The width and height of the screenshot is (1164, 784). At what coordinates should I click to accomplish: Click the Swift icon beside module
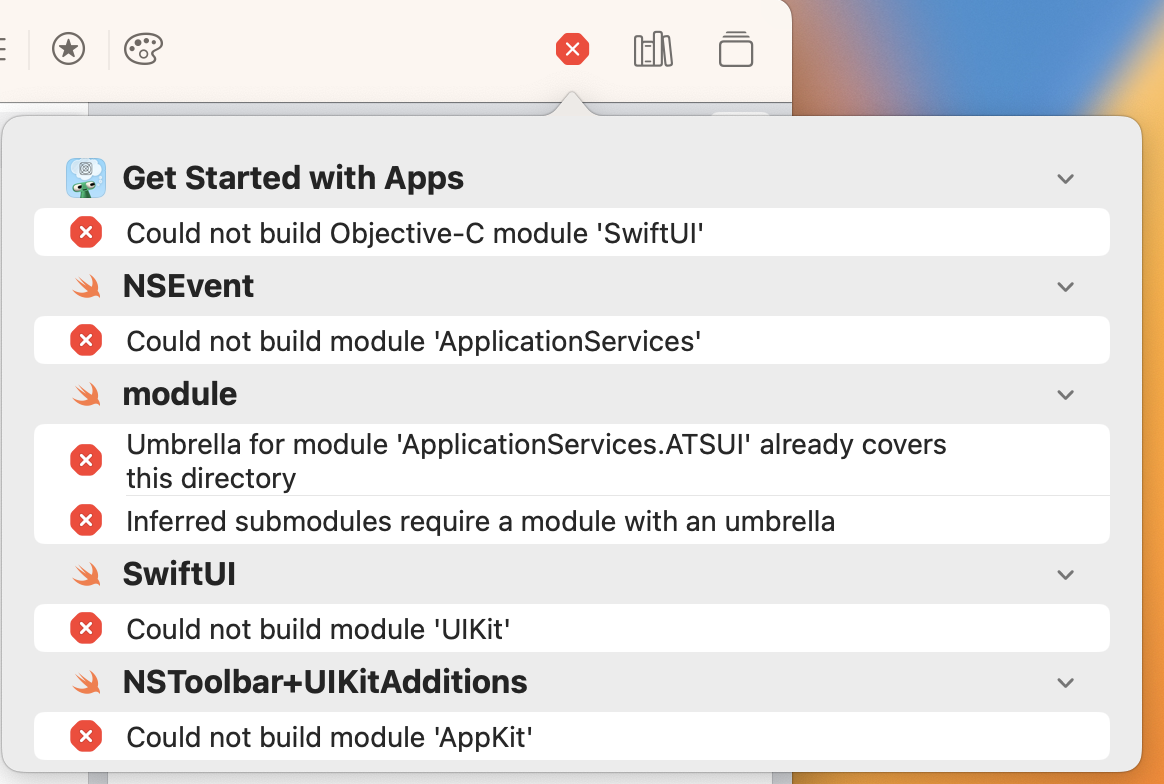87,394
